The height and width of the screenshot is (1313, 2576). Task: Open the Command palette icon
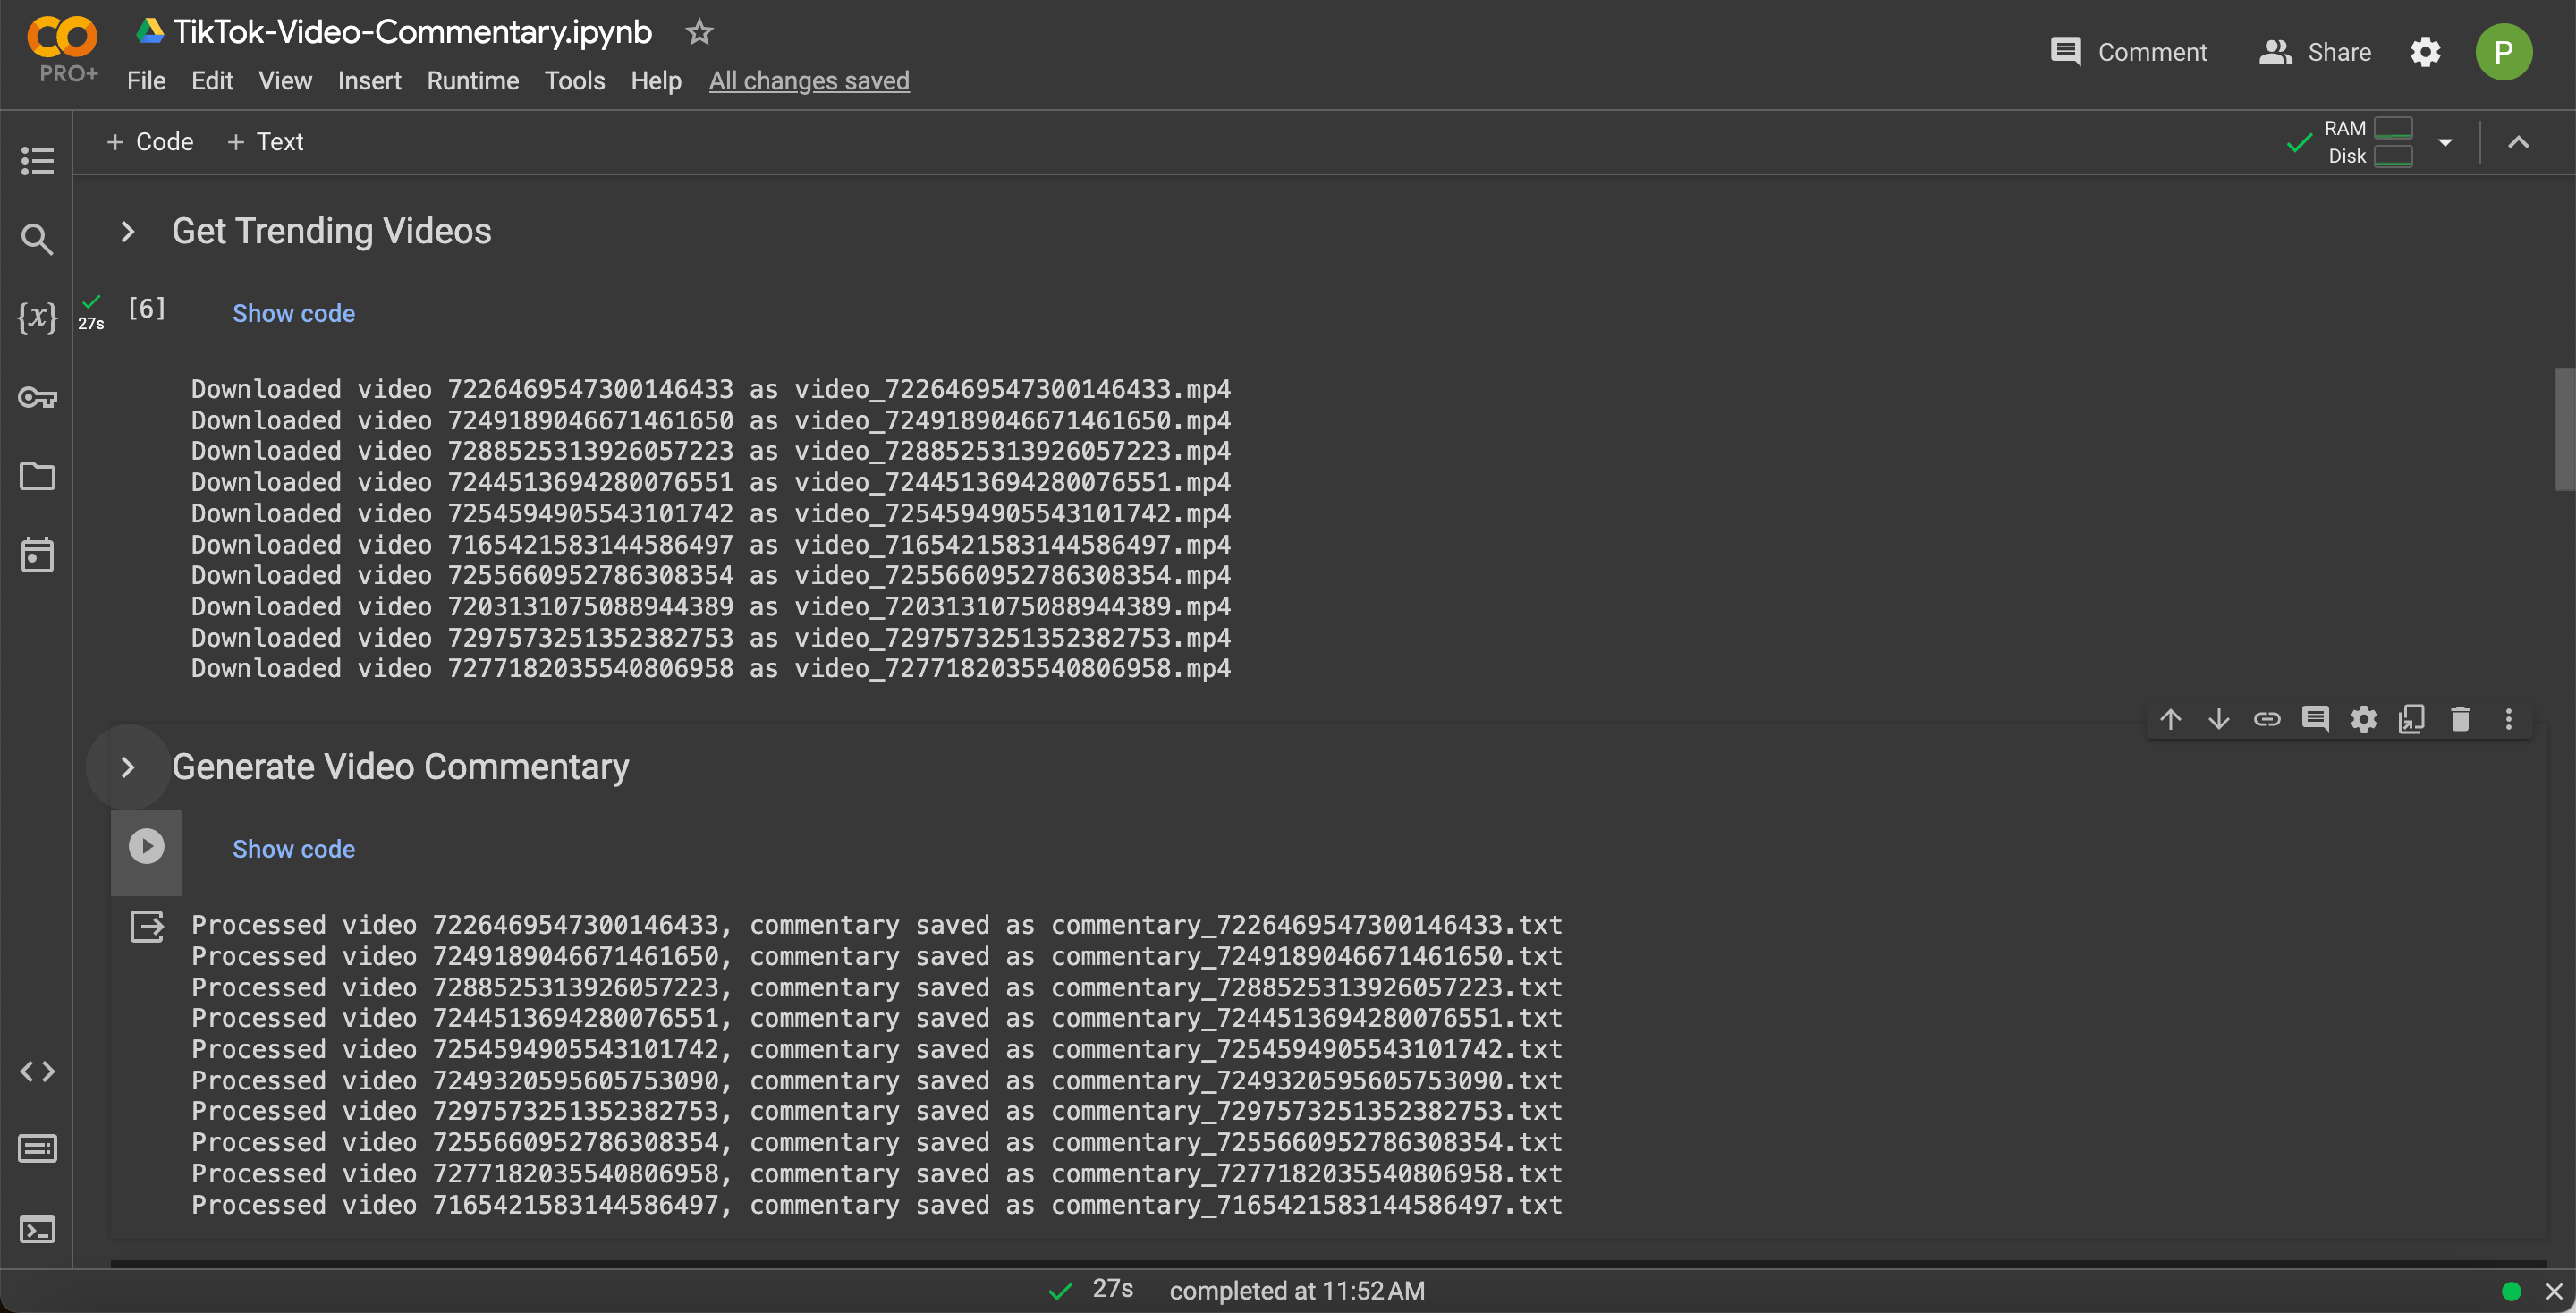pos(37,1149)
